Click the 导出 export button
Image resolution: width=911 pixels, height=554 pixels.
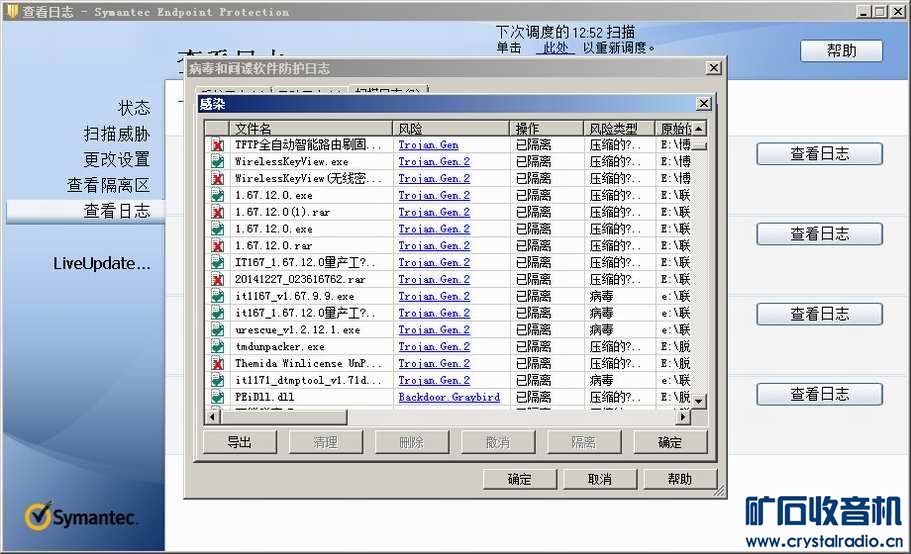click(x=239, y=442)
